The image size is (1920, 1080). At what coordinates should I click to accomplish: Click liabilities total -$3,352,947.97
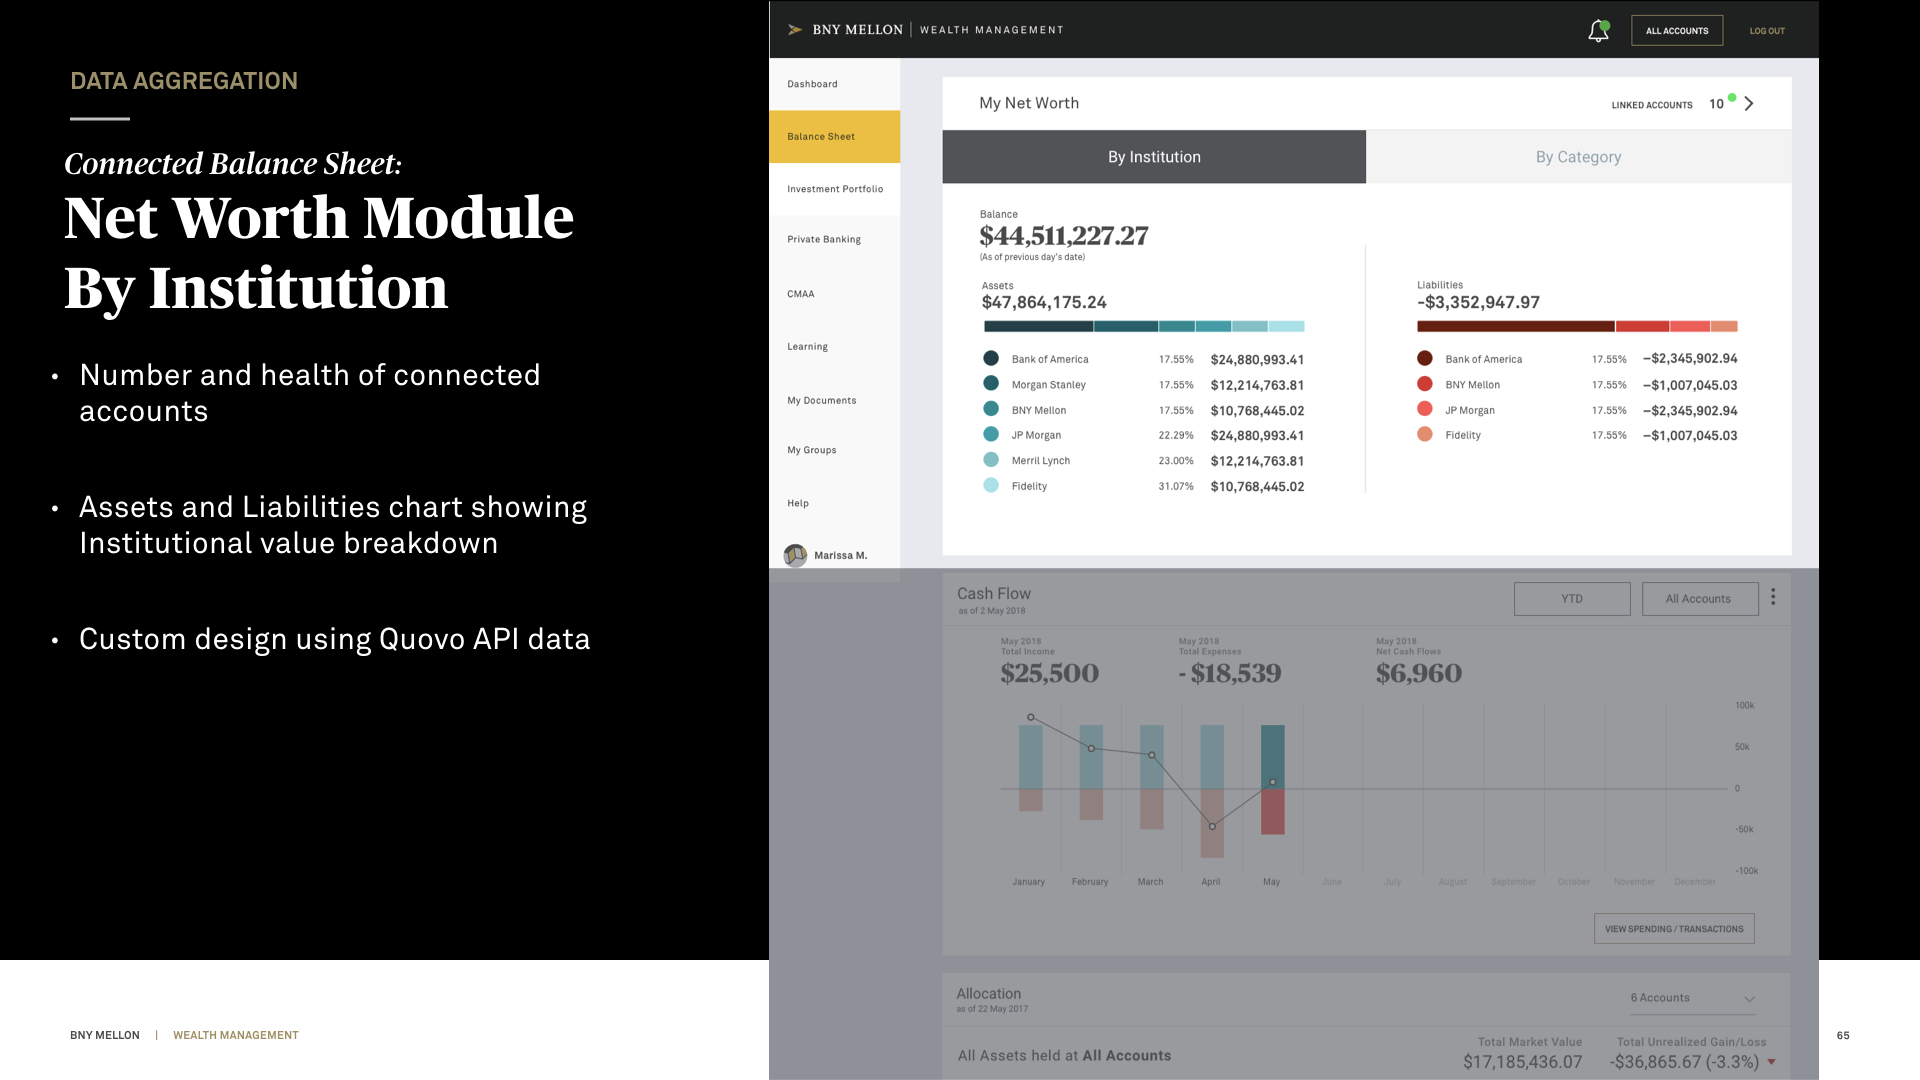[1478, 302]
